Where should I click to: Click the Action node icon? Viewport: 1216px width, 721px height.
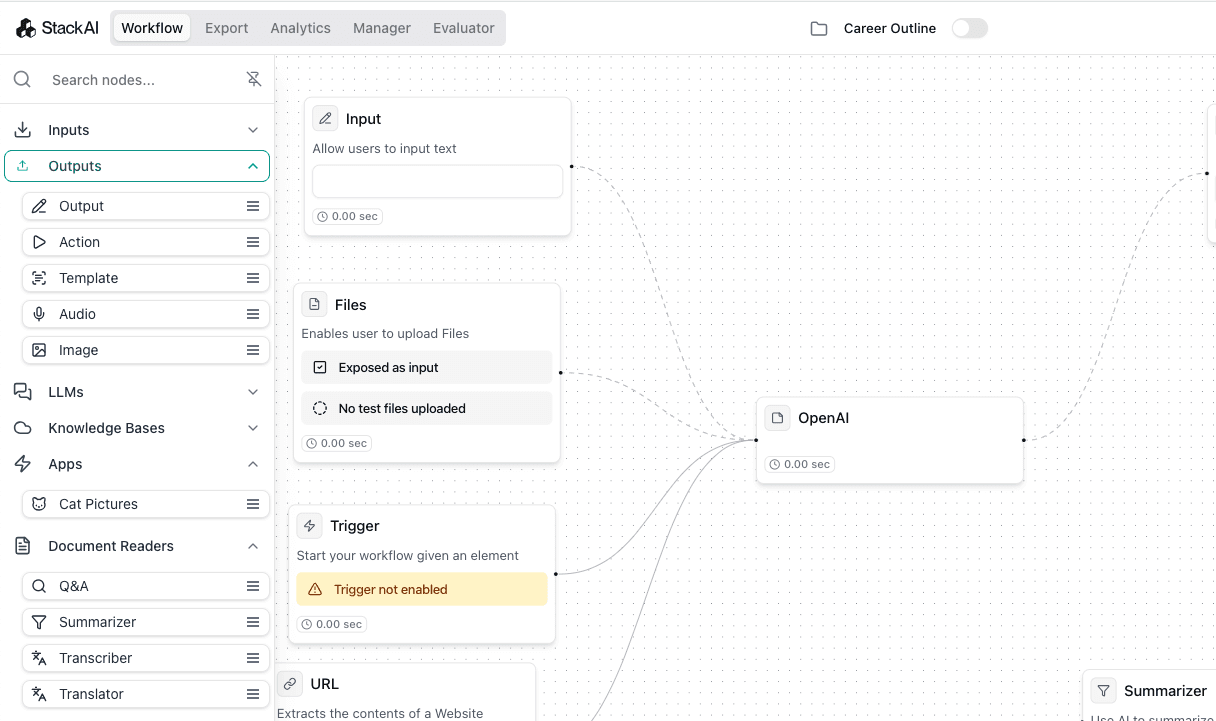point(39,242)
